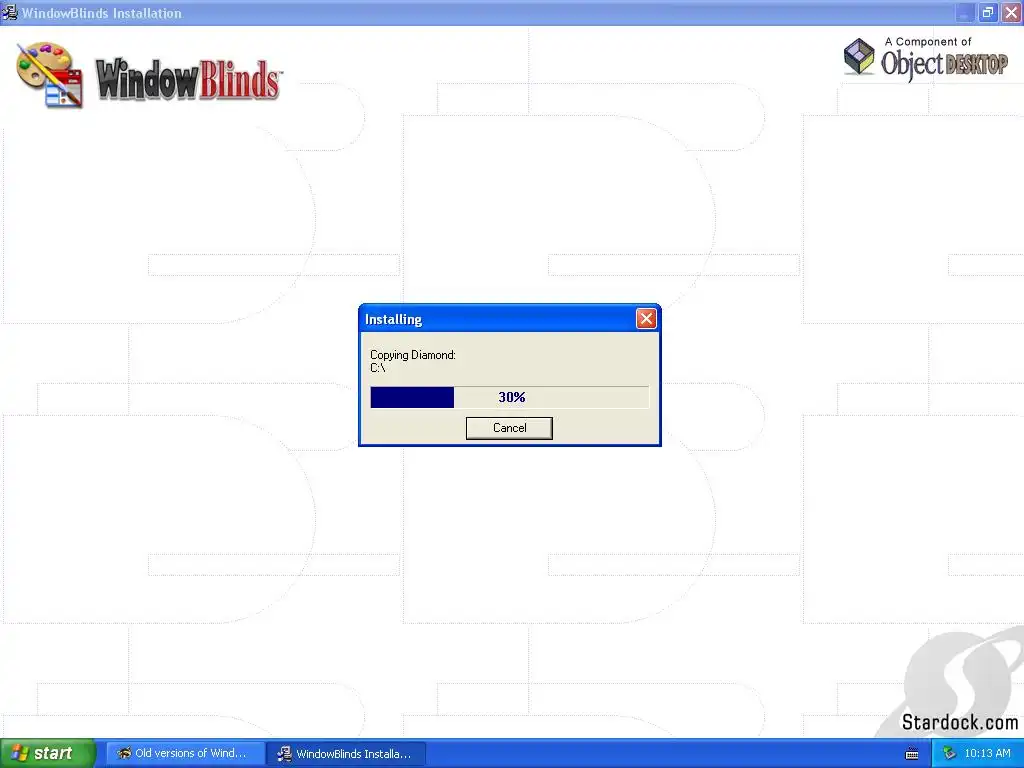
Task: Restore down the WindowBlinds Installation window
Action: click(x=987, y=12)
